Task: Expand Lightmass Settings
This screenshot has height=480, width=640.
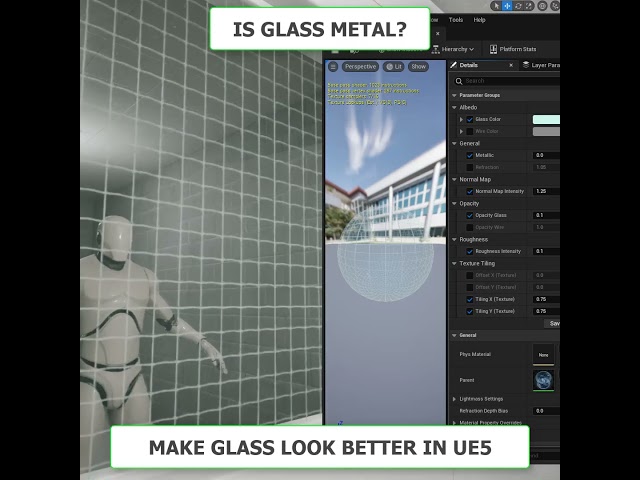Action: (x=454, y=399)
